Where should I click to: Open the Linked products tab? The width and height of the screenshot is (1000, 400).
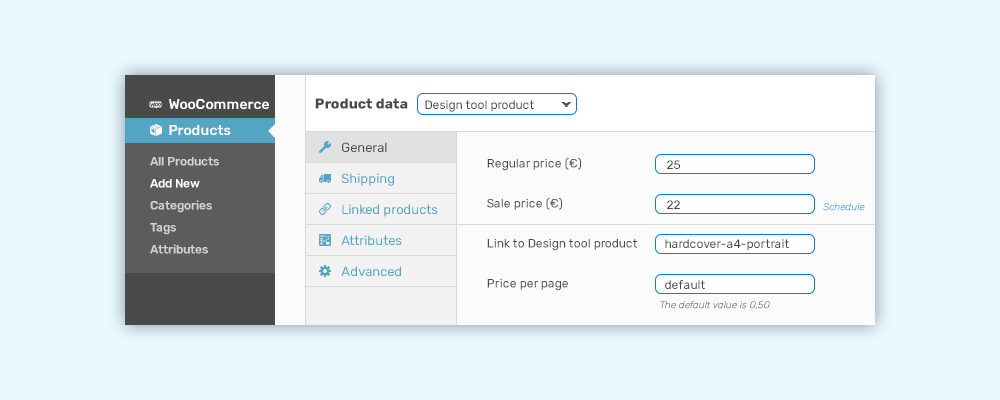[381, 209]
